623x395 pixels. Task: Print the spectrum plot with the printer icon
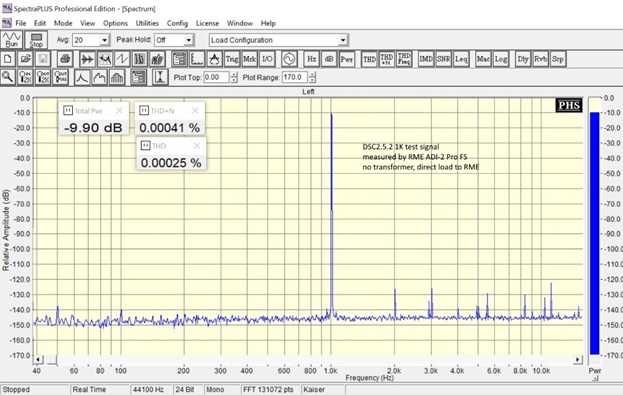pos(65,59)
